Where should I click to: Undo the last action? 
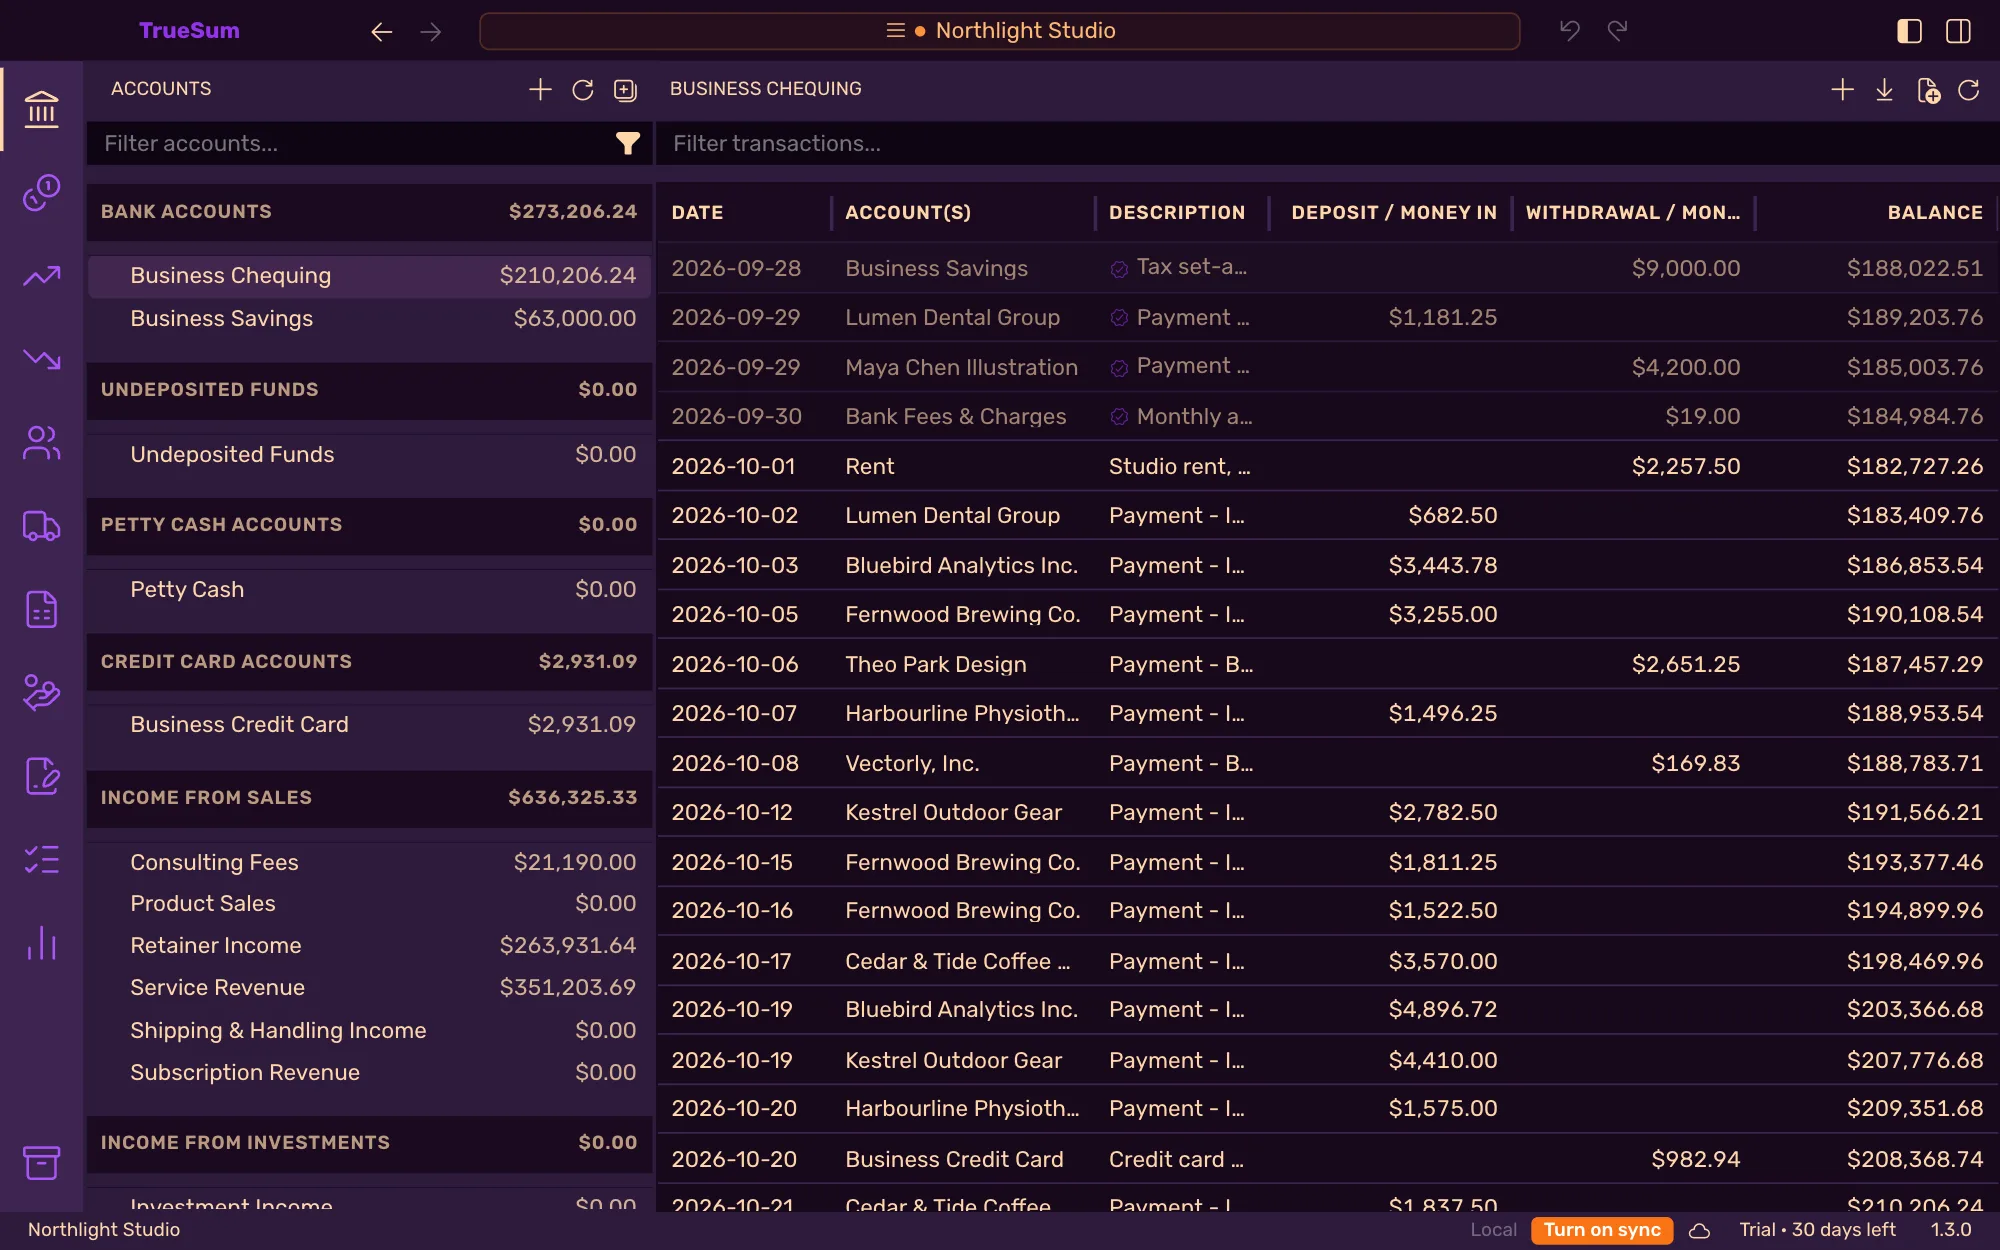(1570, 31)
